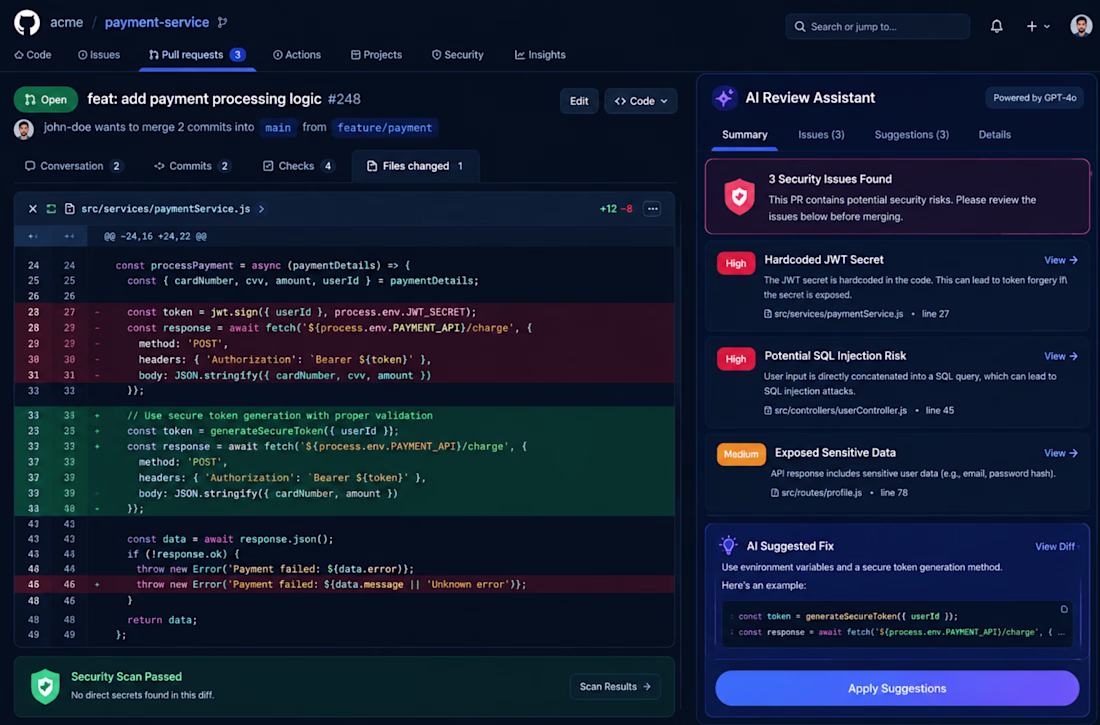Switch to the Issues repository tab
The image size is (1100, 725).
[99, 55]
